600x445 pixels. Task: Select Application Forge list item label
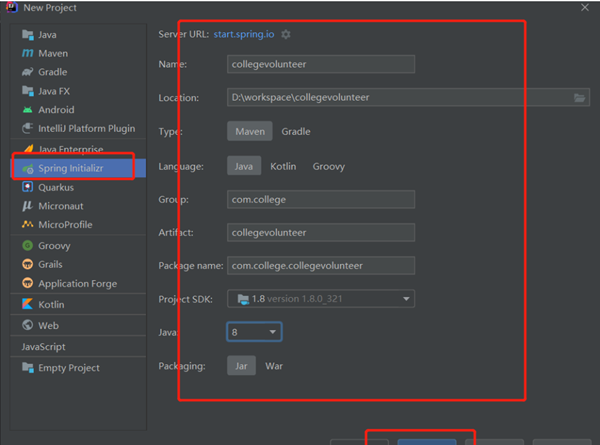point(78,284)
